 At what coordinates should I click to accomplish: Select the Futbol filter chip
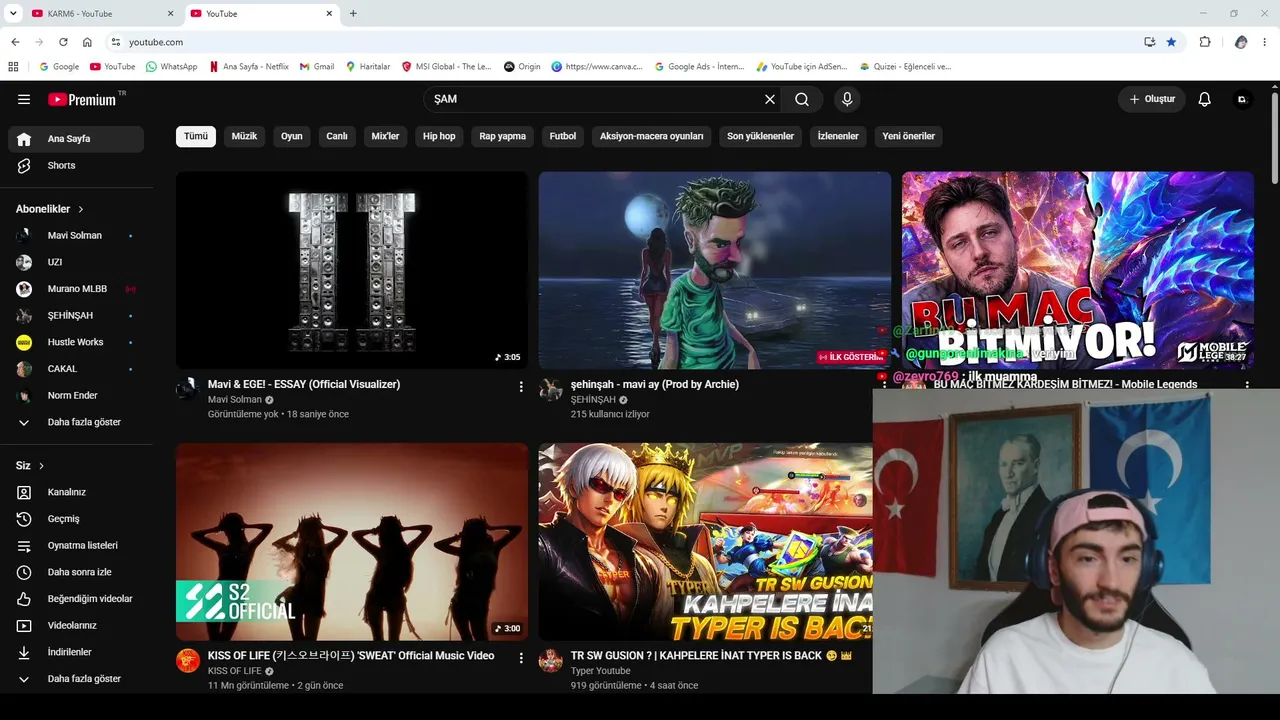tap(563, 136)
